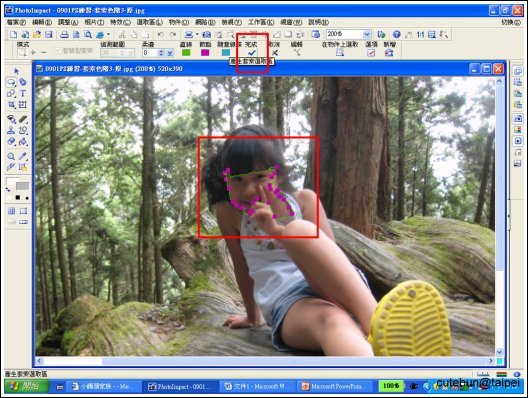Click the Windows Start button
This screenshot has width=528, height=398.
[x=27, y=386]
